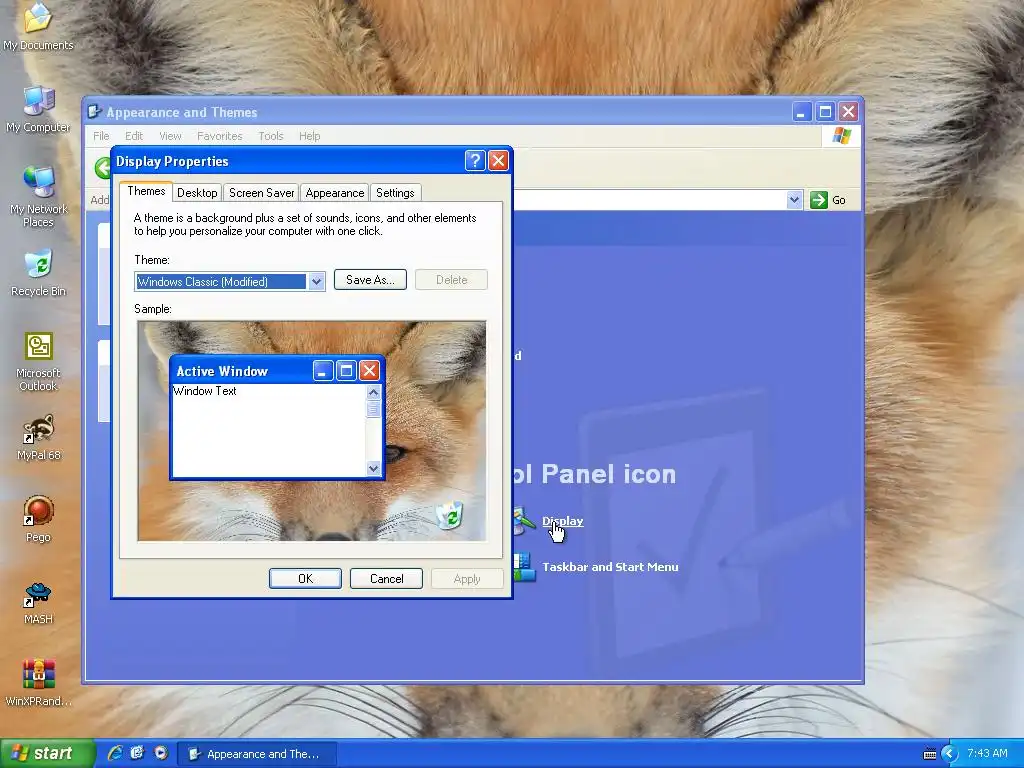1024x768 pixels.
Task: Click Appearance and Themes taskbar button
Action: click(x=258, y=754)
